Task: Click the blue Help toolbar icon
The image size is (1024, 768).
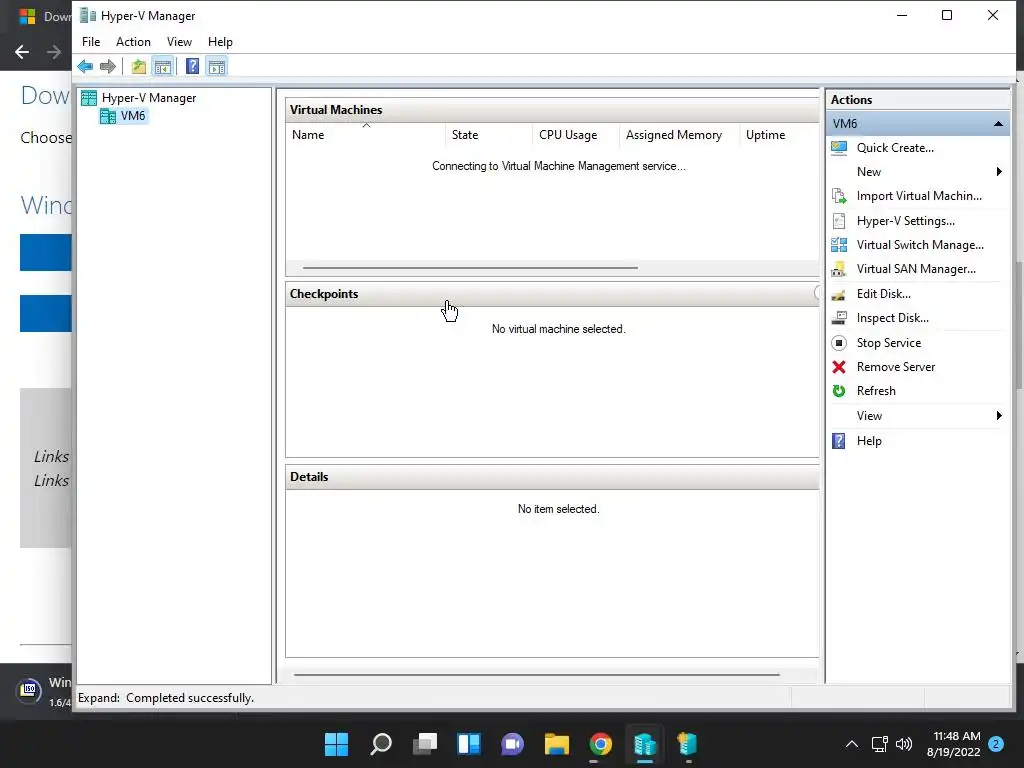Action: (x=192, y=67)
